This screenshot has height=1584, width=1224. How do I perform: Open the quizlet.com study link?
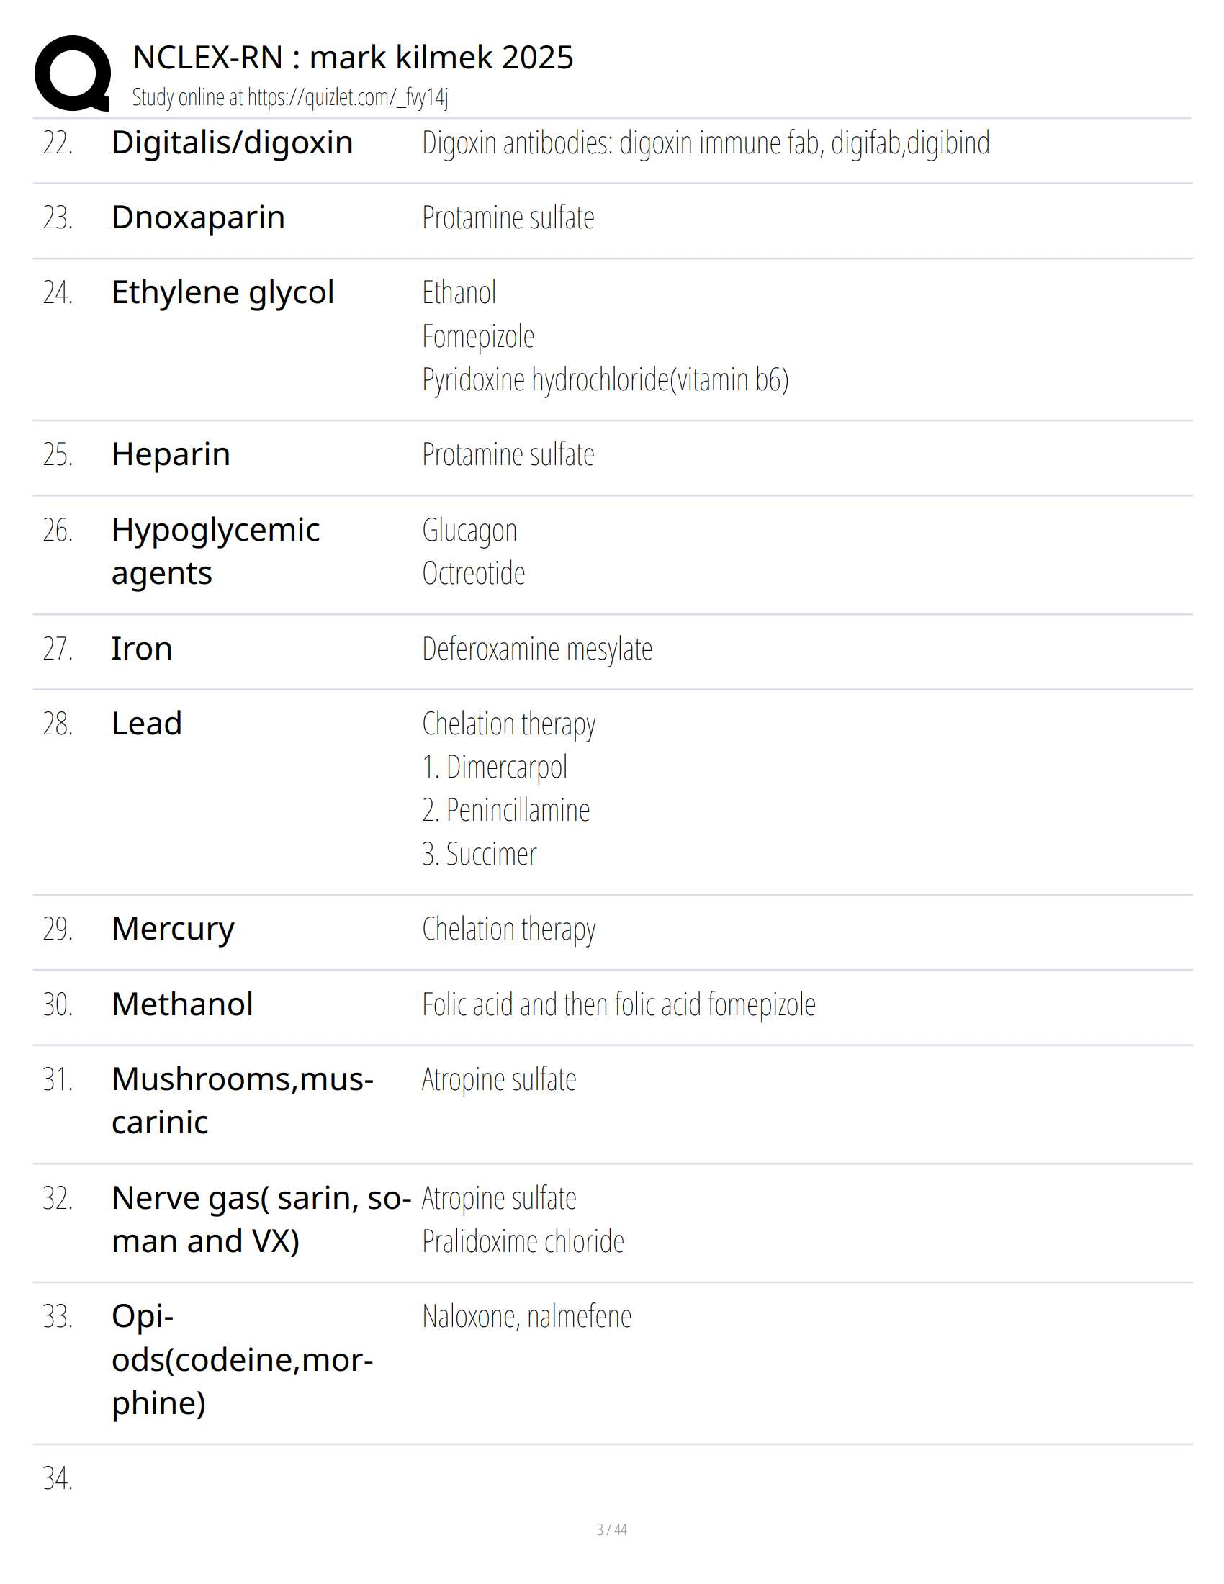[346, 97]
